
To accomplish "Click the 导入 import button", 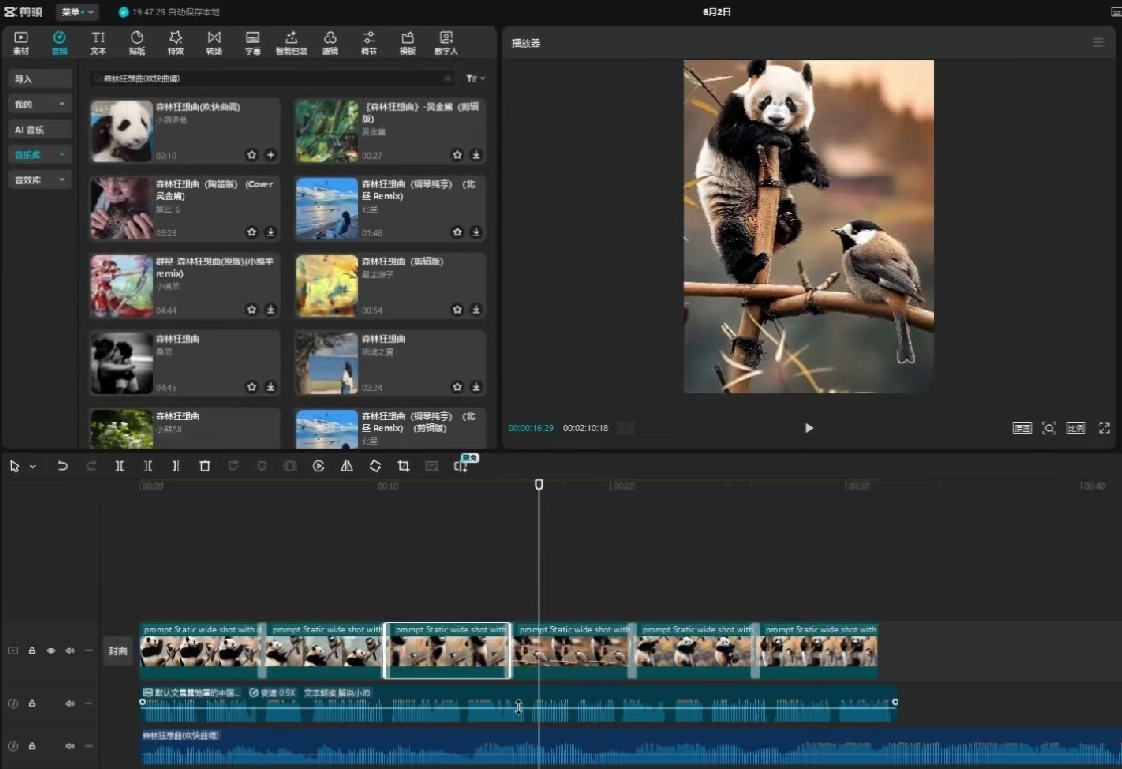I will [40, 79].
